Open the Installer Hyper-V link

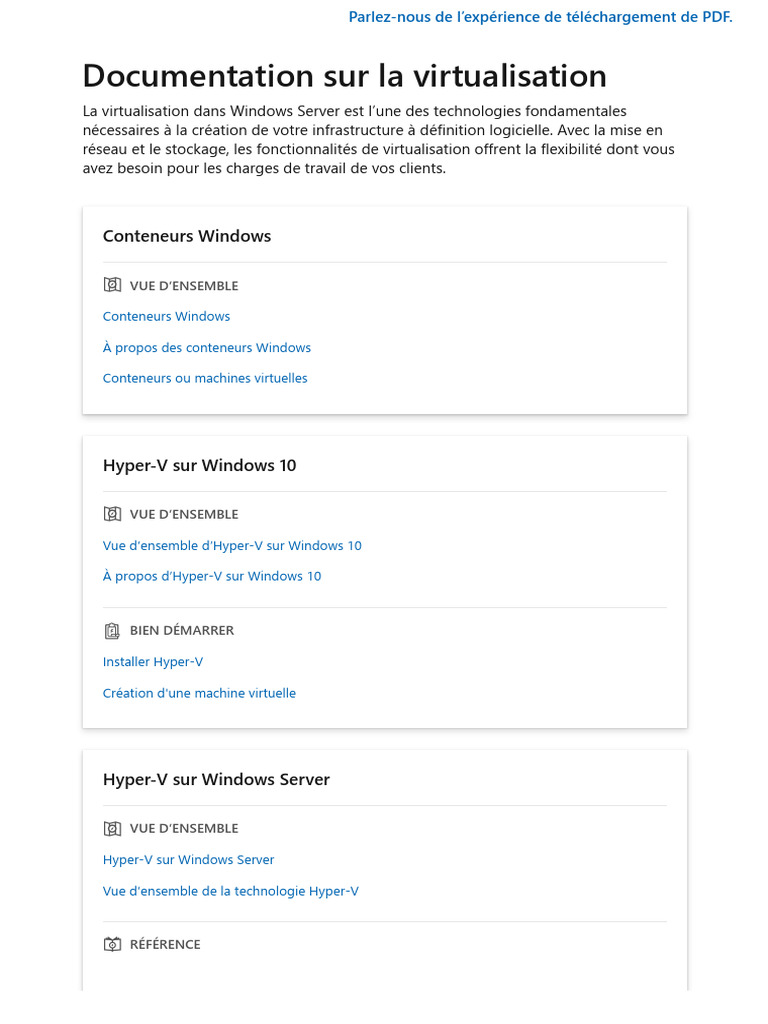153,662
